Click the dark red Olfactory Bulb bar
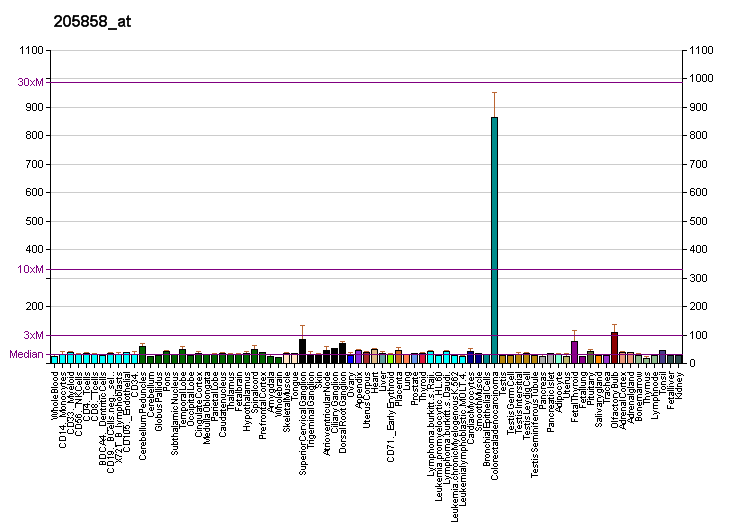 click(x=614, y=347)
